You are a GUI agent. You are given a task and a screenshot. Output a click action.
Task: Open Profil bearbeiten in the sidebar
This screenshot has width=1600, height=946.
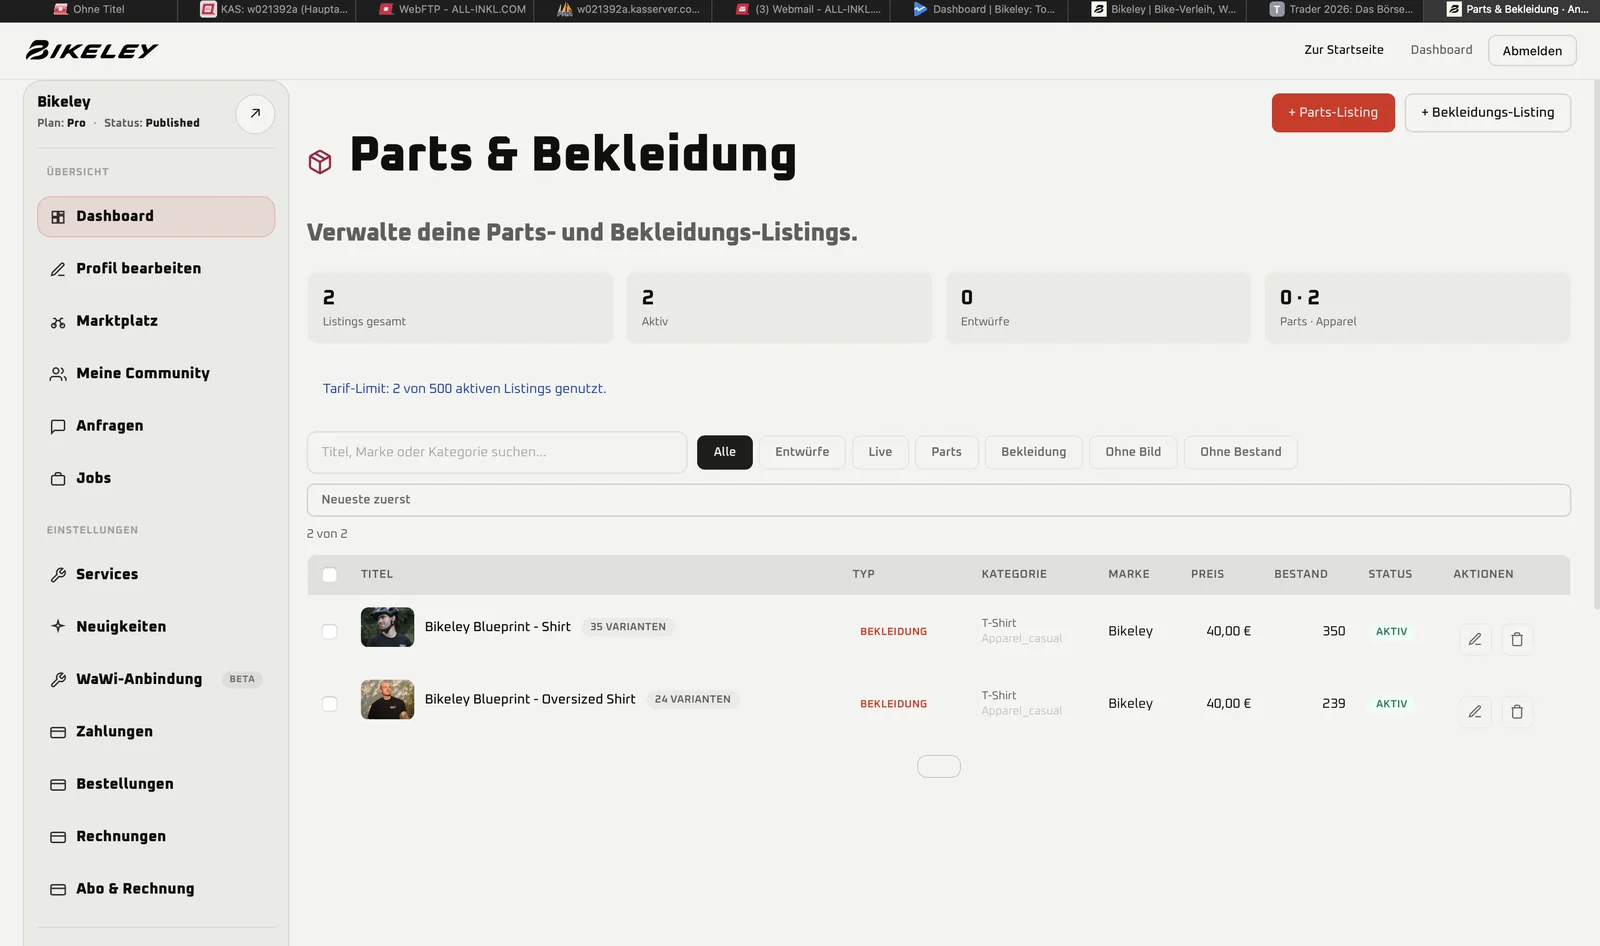(x=156, y=269)
